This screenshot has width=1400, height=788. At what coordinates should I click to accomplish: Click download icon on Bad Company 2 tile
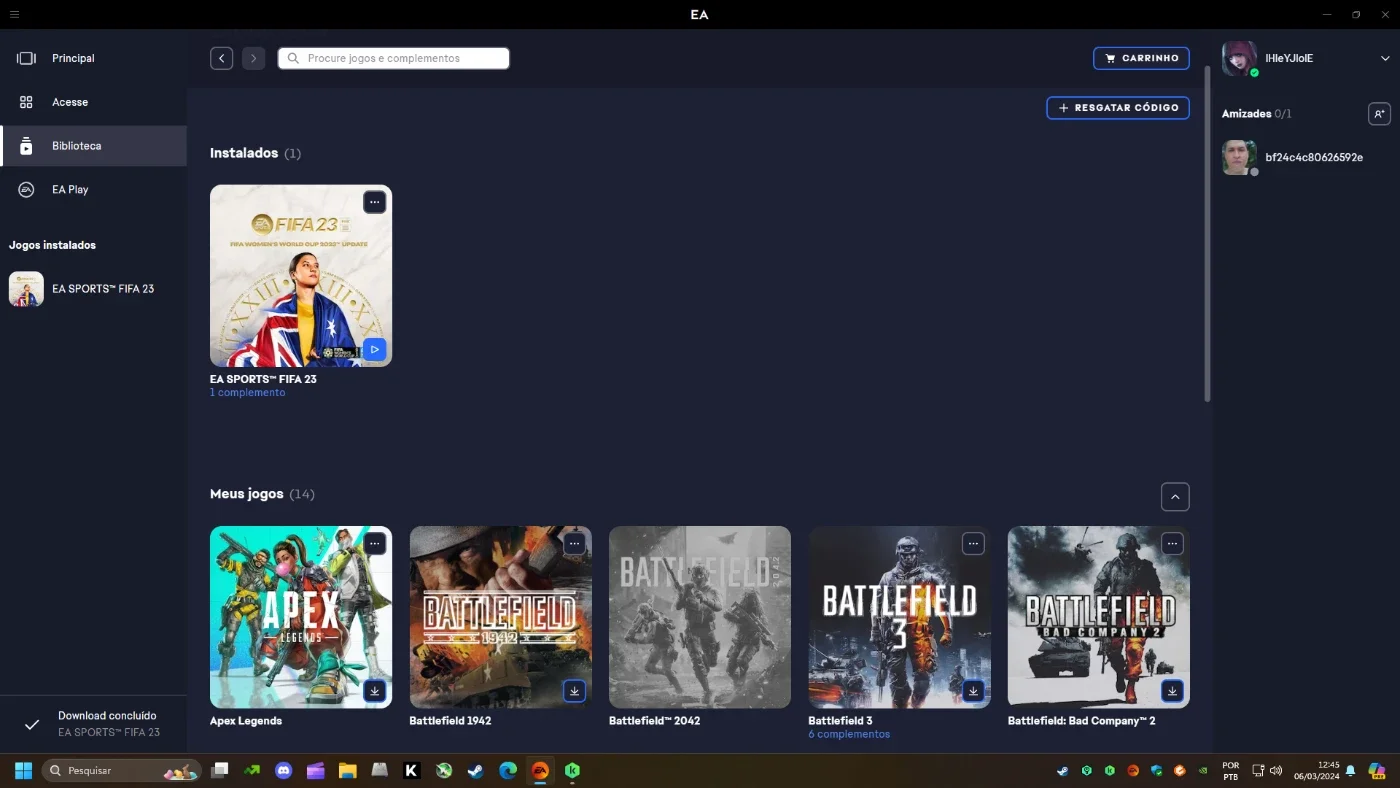pyautogui.click(x=1172, y=691)
